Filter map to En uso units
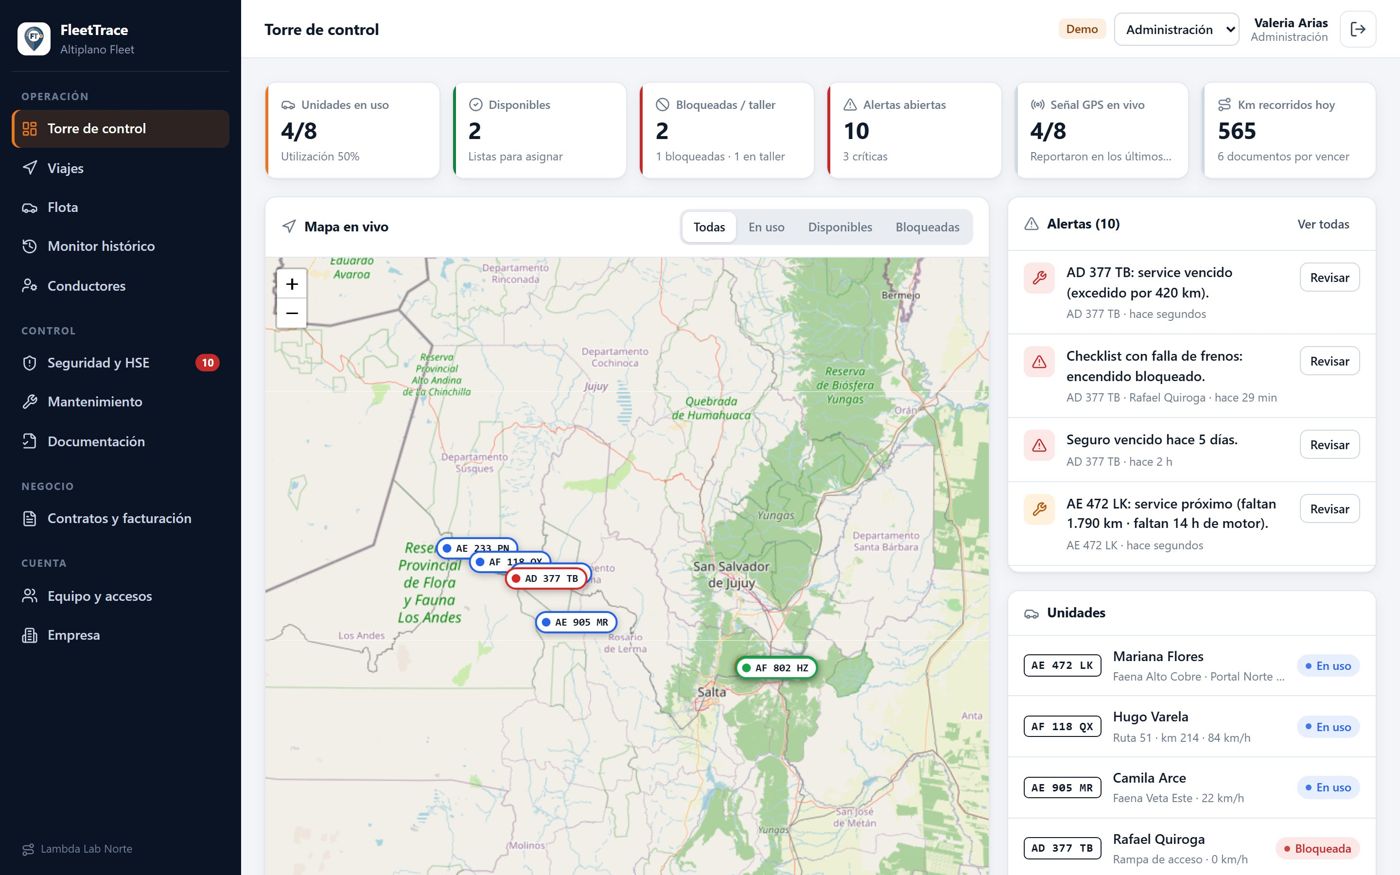This screenshot has width=1400, height=875. 766,227
